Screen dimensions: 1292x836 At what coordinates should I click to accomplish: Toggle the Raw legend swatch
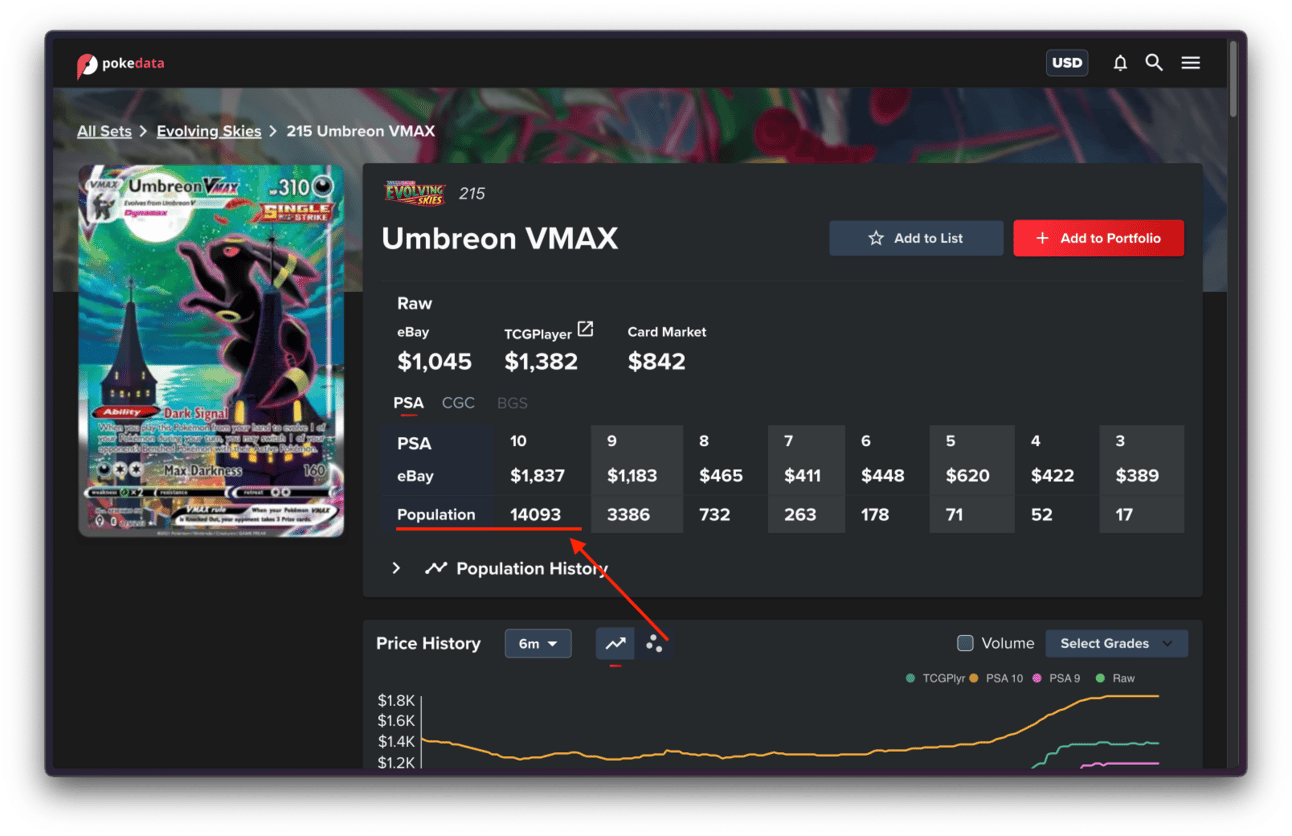tap(1100, 678)
